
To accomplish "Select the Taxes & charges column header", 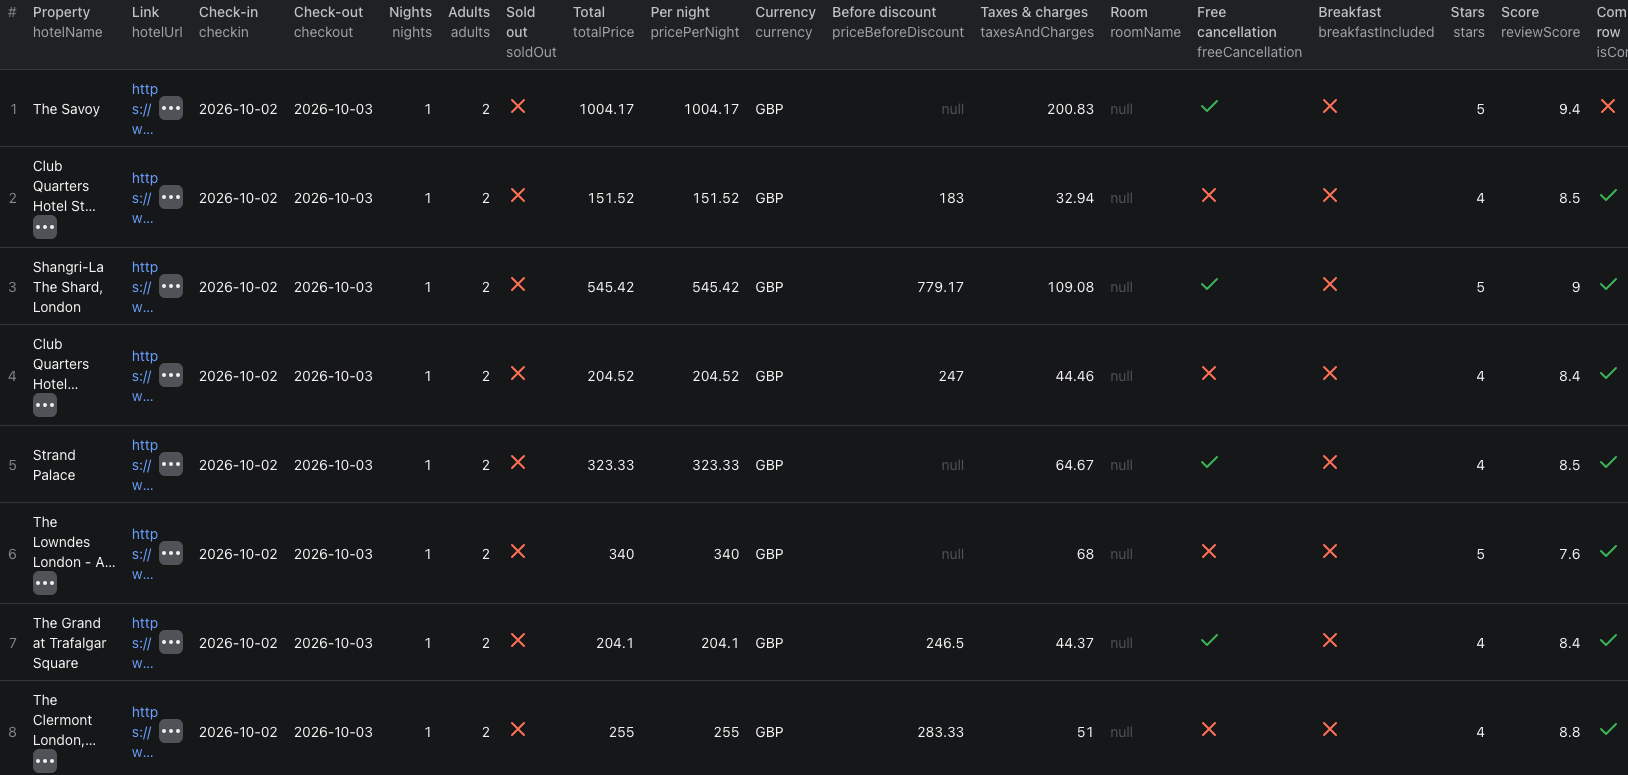I will 1037,22.
